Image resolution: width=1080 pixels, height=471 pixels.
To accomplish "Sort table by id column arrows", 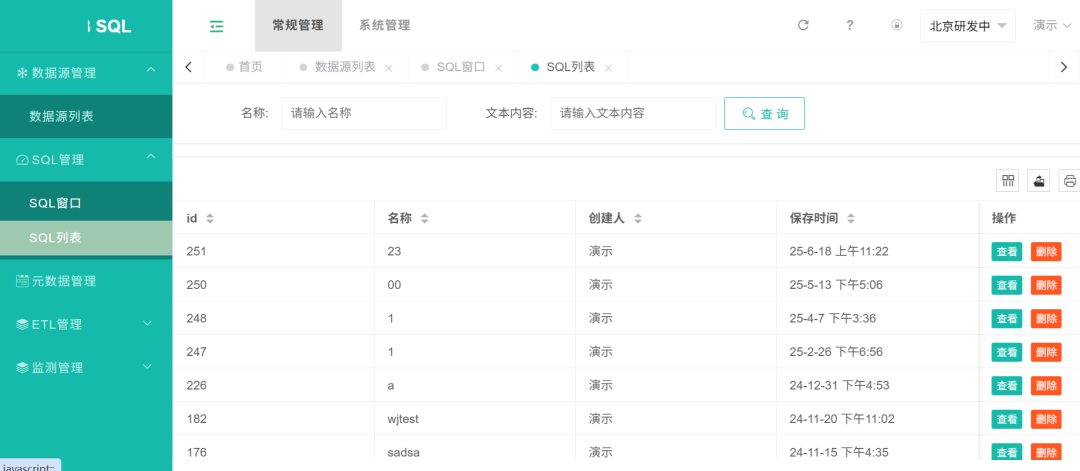I will click(210, 218).
